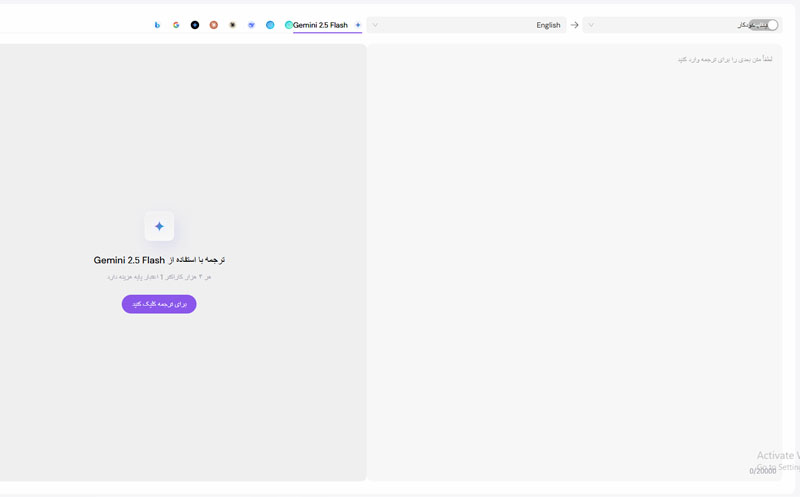Screen dimensions: 800x497
Task: Click the 0/20000 character counter
Action: point(762,471)
